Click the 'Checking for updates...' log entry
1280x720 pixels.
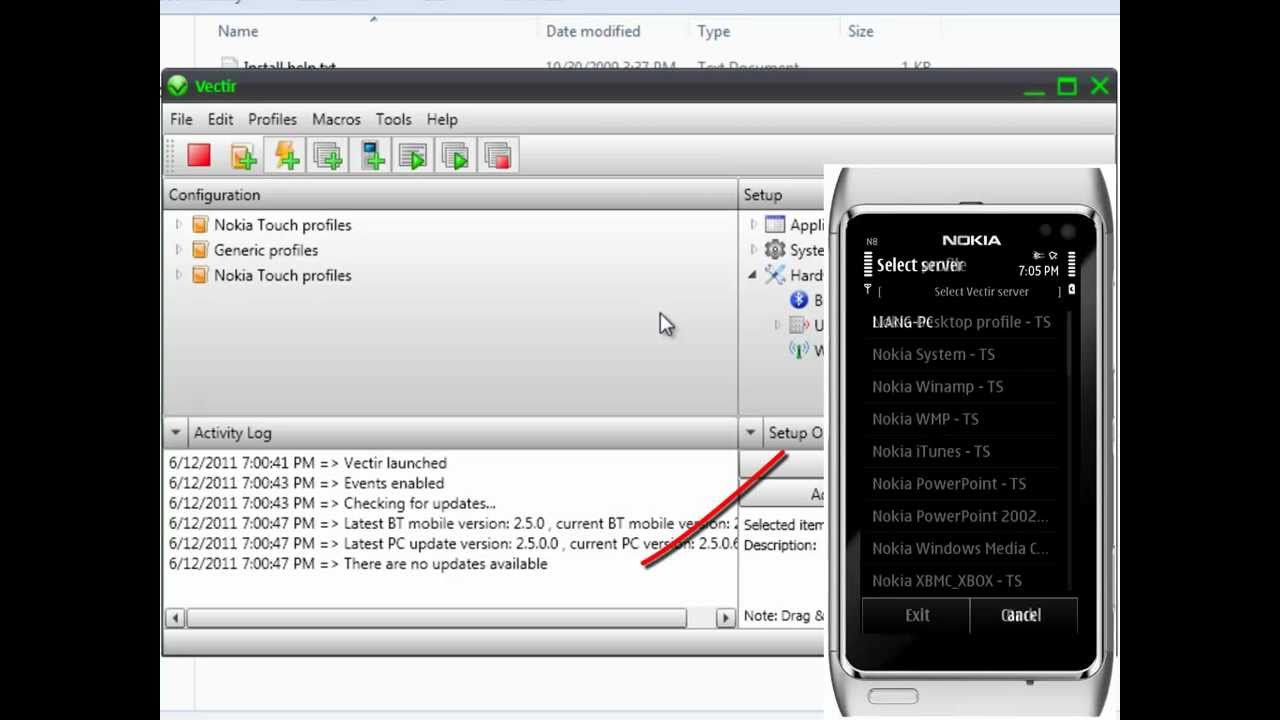click(x=332, y=503)
